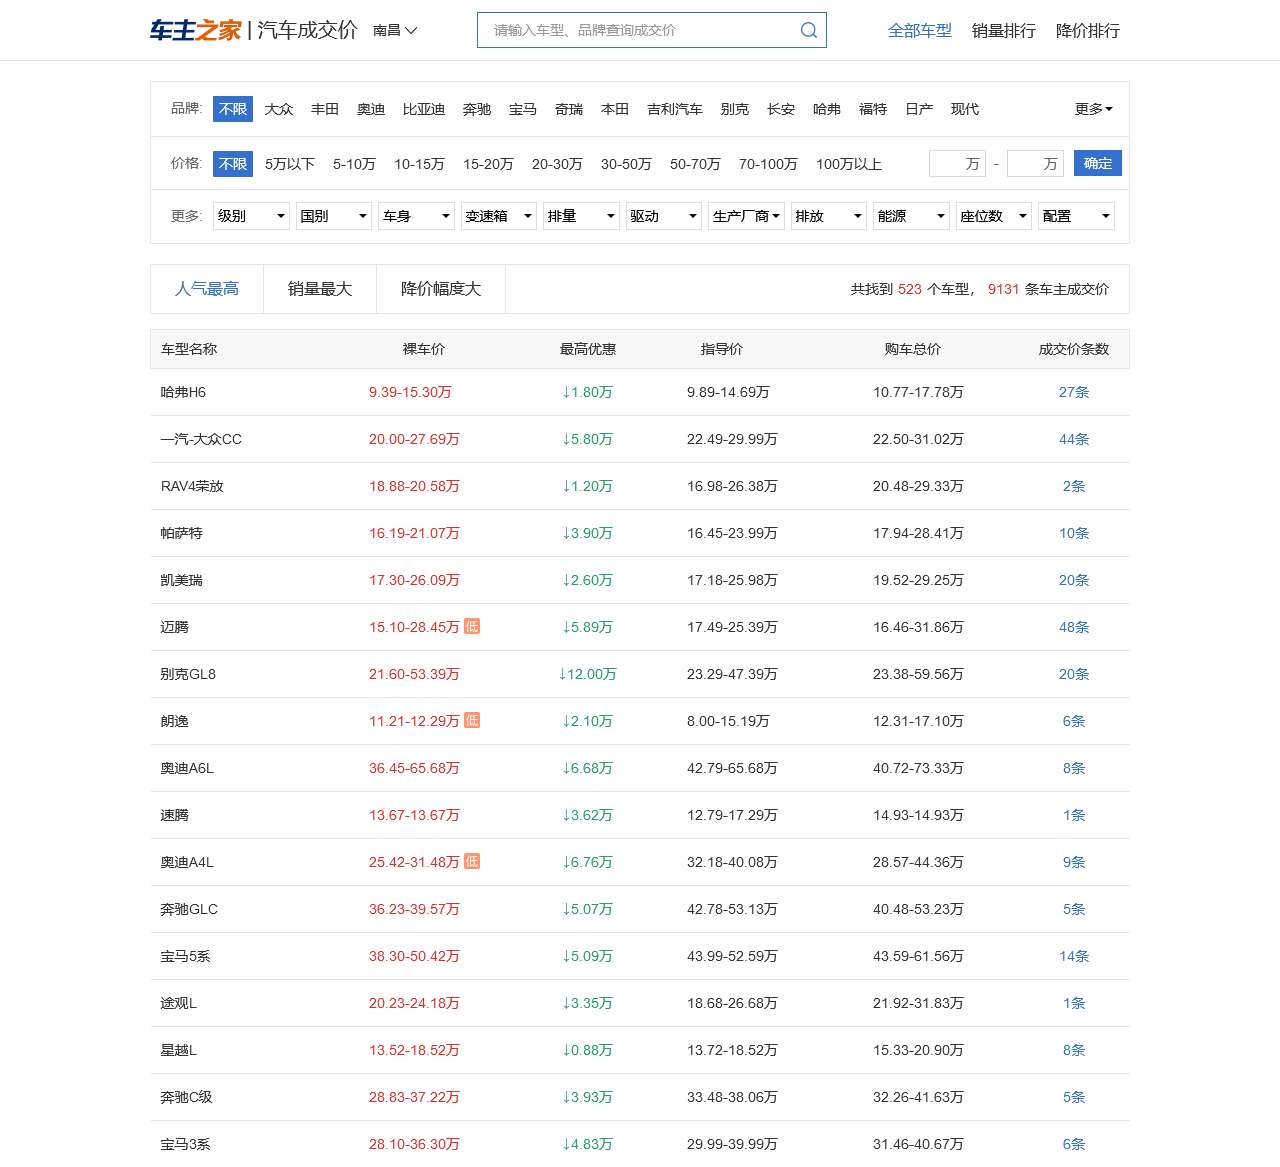Open the 排量 dropdown
Screen dimensions: 1280x1167
581,216
